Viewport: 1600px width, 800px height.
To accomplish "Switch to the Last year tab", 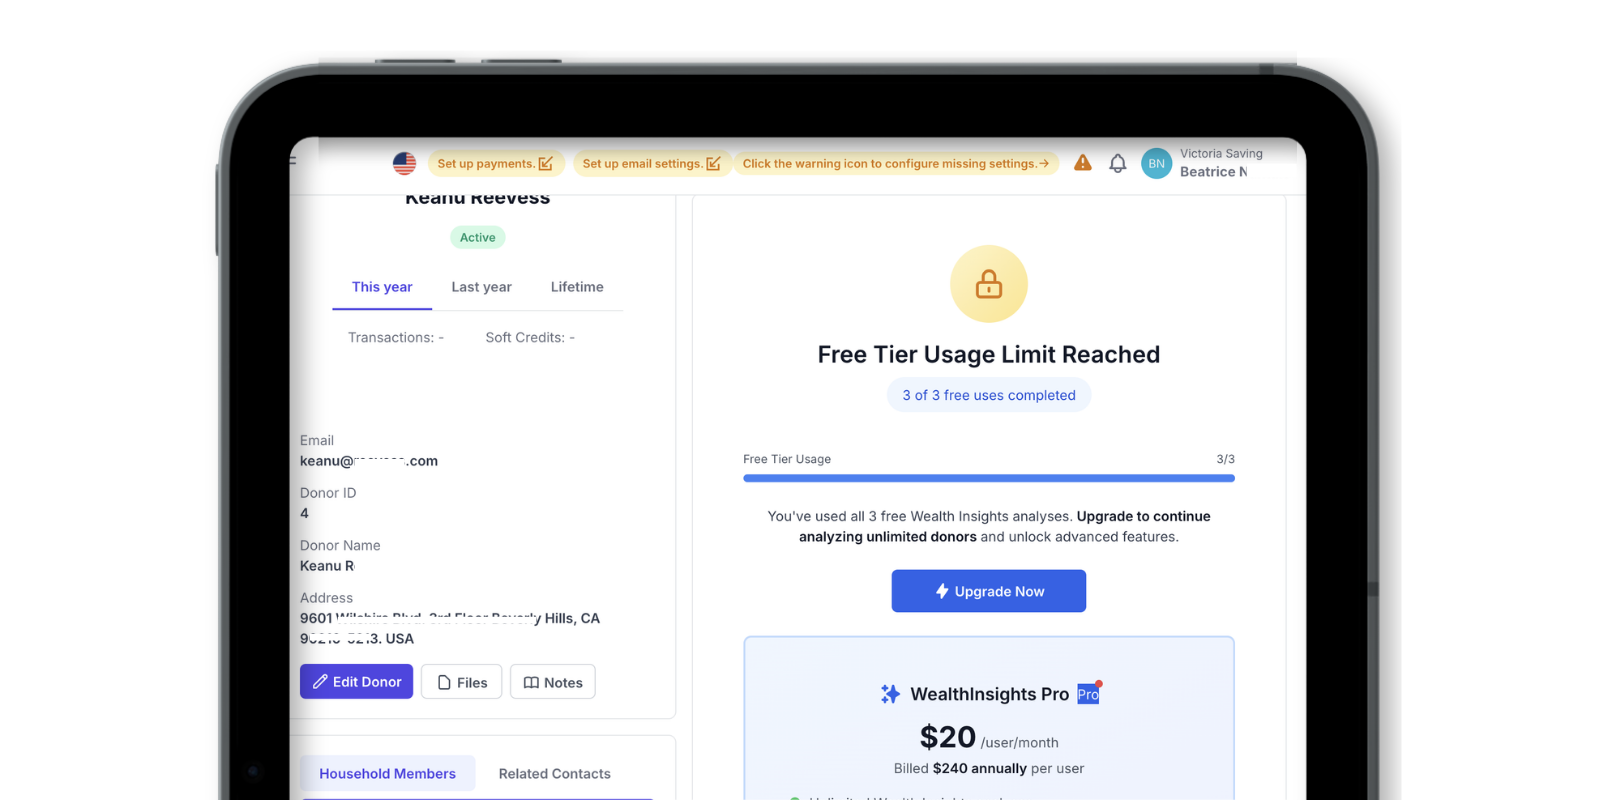I will tap(481, 287).
